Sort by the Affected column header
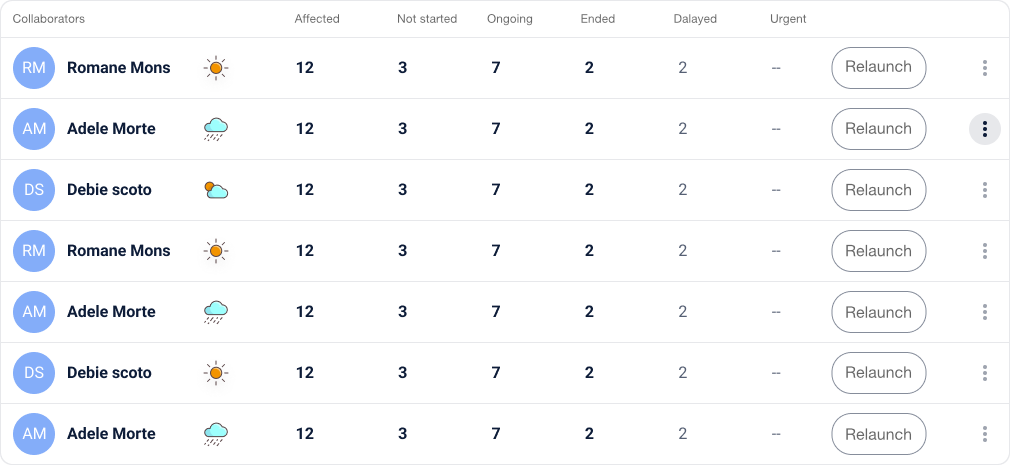 (317, 19)
